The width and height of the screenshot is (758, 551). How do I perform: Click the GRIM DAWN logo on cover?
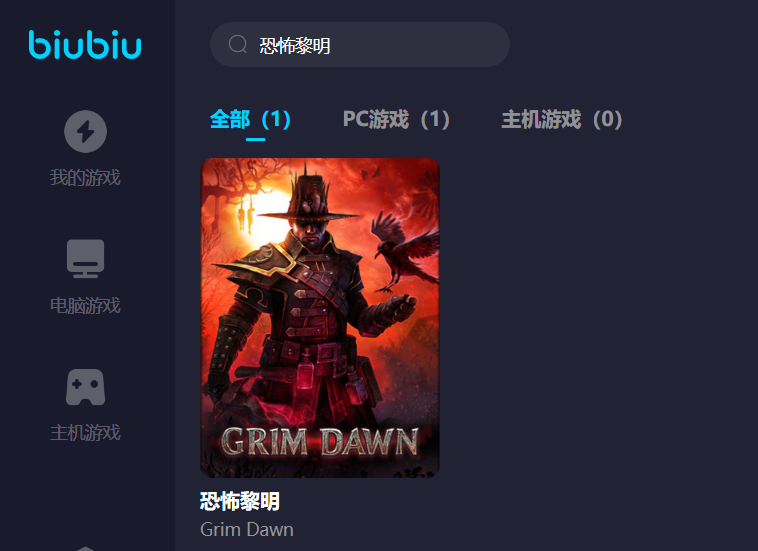pos(320,441)
